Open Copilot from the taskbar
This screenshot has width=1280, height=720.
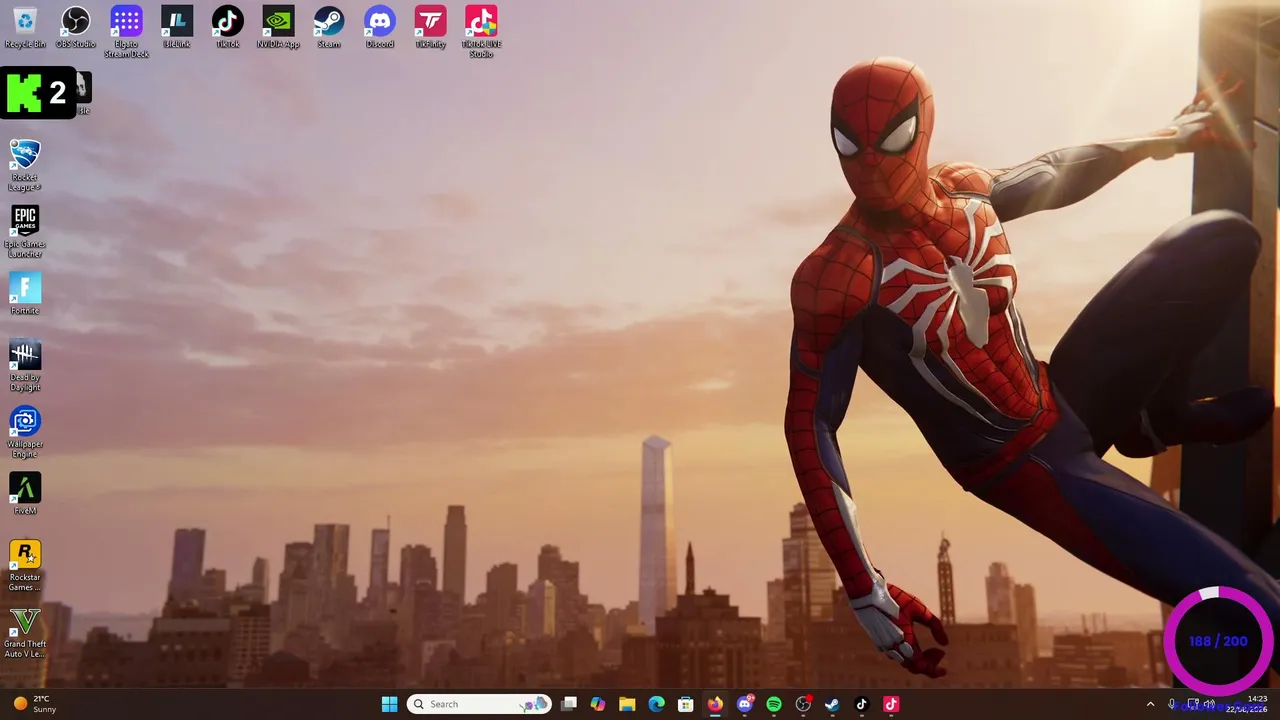[598, 704]
